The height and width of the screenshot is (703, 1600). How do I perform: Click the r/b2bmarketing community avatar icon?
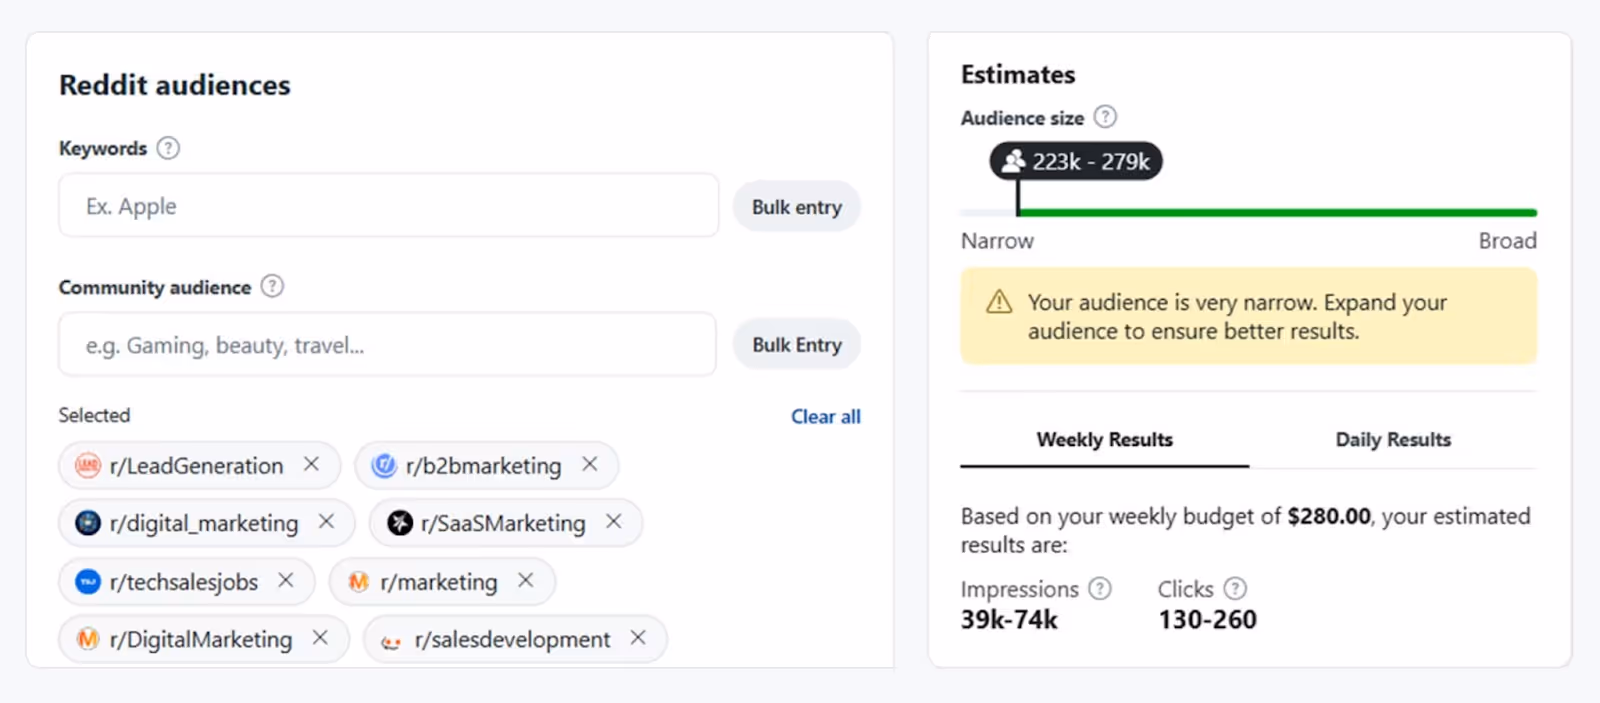point(384,465)
